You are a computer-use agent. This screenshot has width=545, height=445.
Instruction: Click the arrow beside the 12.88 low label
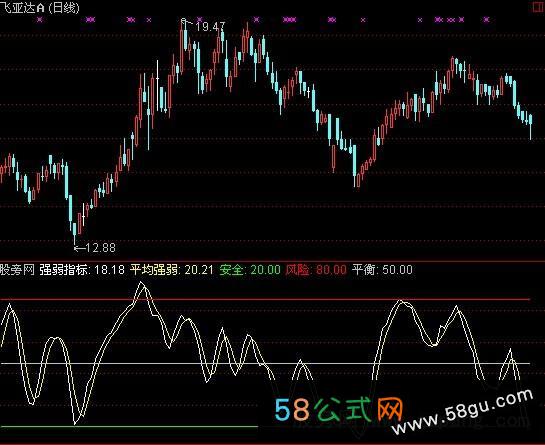(80, 248)
